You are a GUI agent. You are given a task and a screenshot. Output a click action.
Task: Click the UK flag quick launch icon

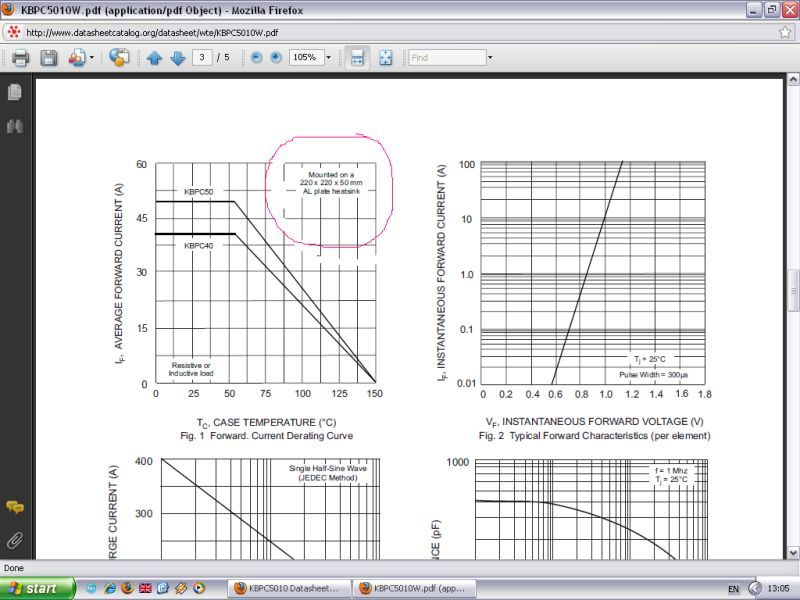coord(145,588)
